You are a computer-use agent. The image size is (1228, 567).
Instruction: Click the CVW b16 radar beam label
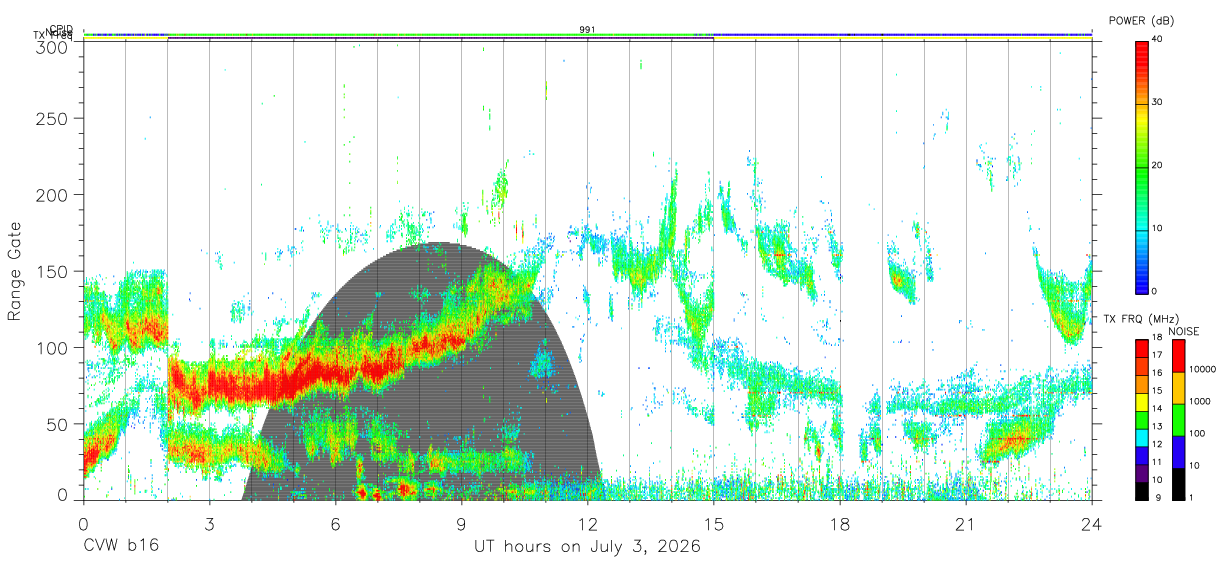coord(121,547)
